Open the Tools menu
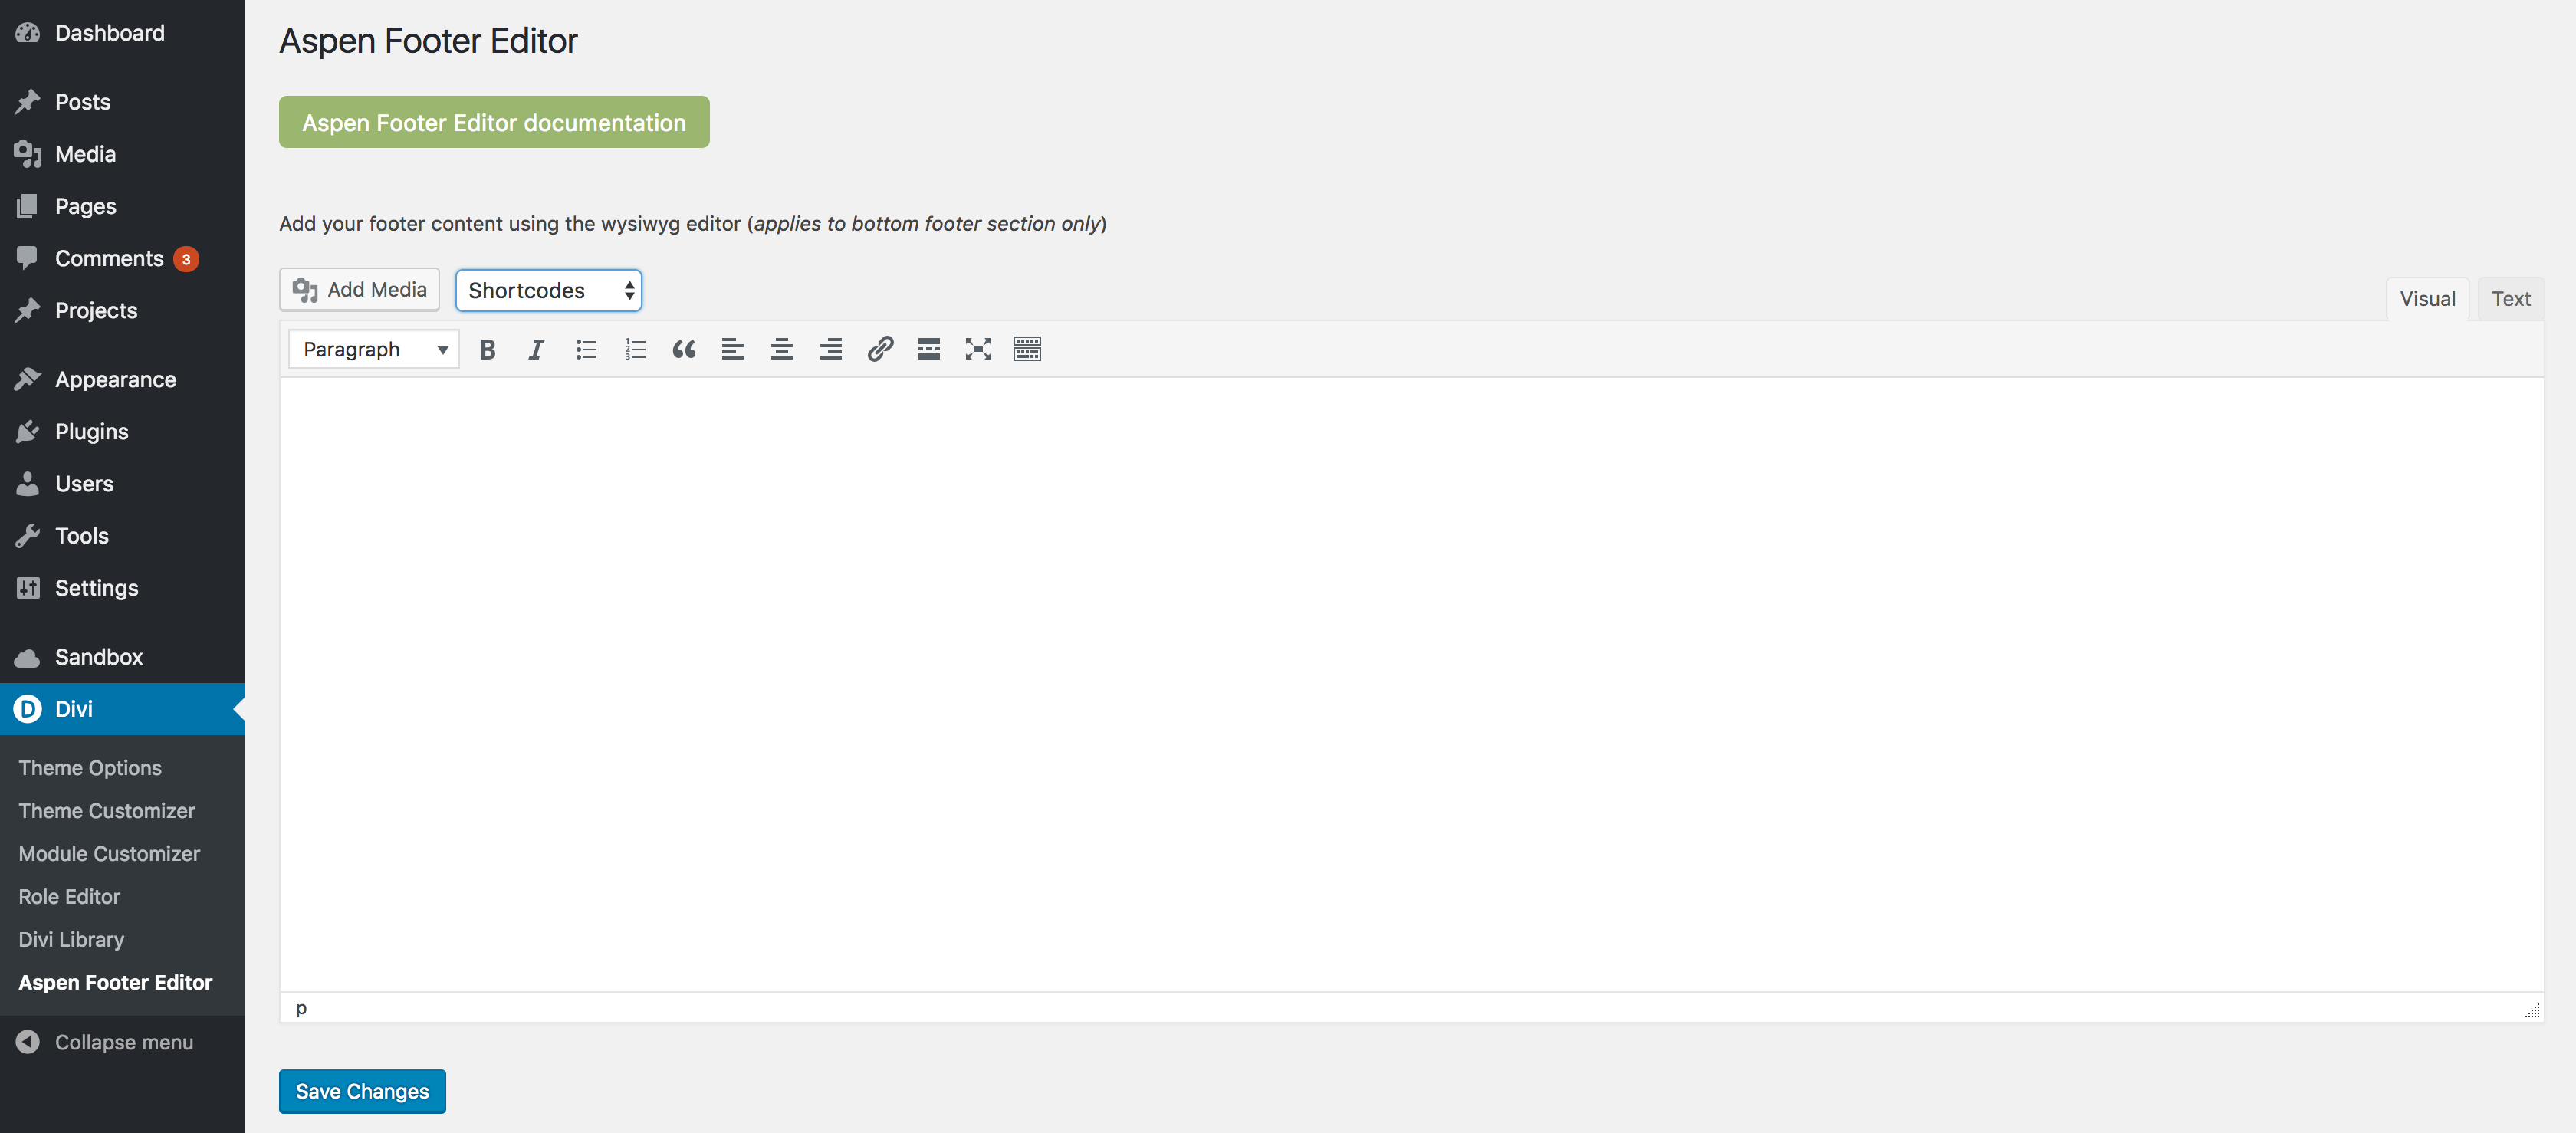This screenshot has height=1133, width=2576. 122,536
